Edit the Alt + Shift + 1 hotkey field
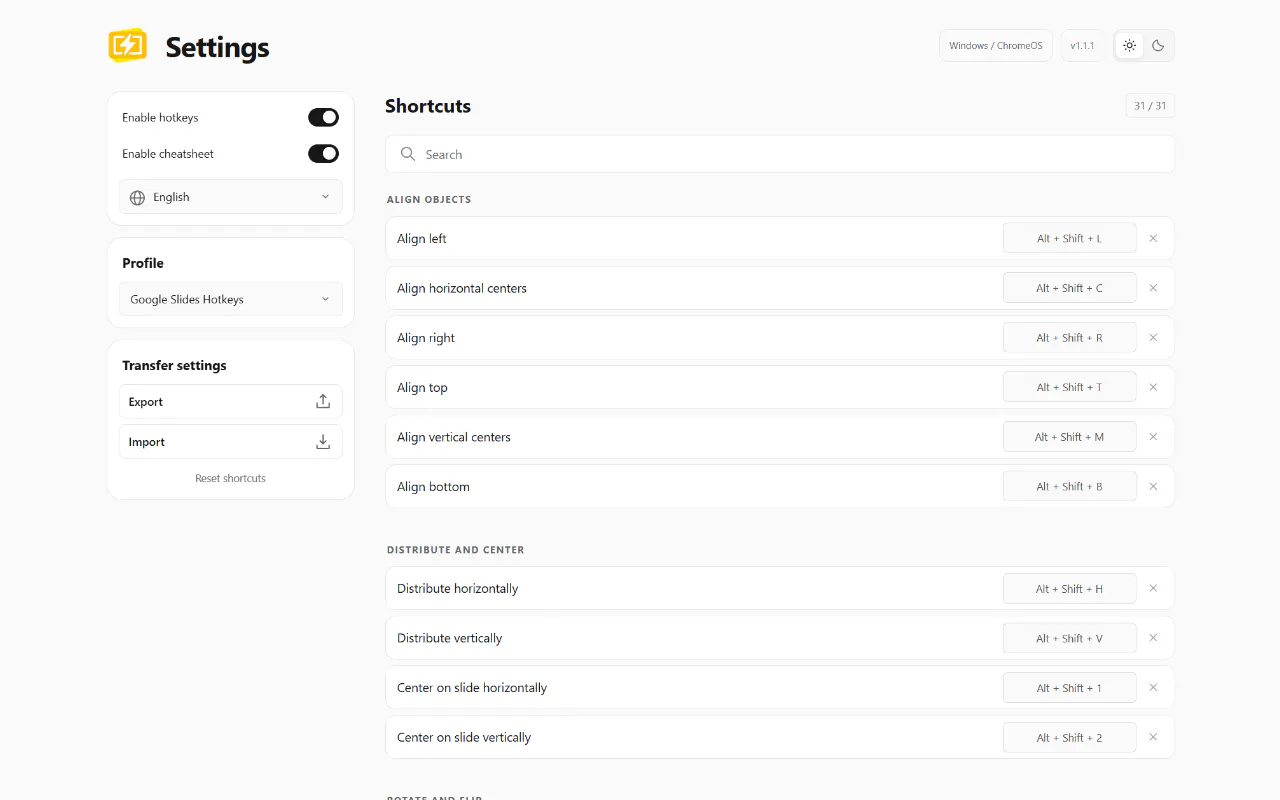The image size is (1280, 800). (x=1070, y=688)
